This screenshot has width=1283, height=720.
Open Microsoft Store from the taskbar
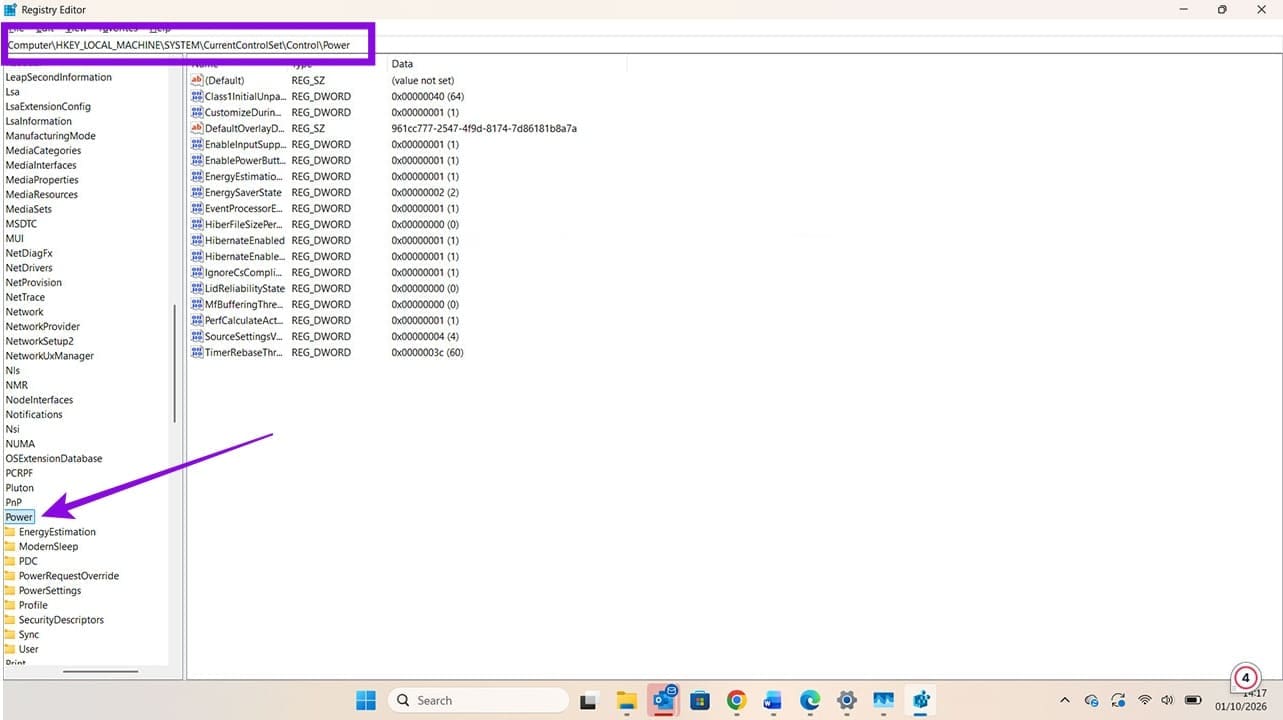700,700
